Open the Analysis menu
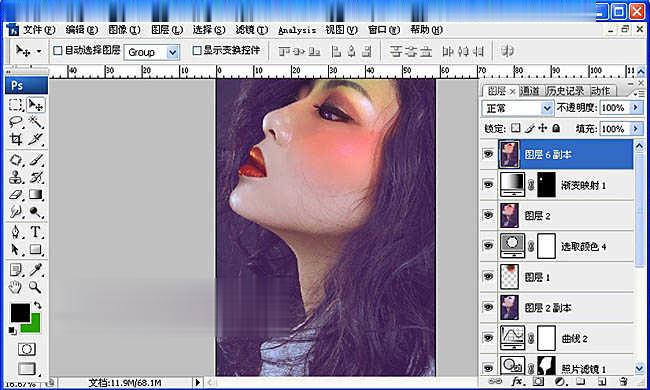 coord(296,30)
